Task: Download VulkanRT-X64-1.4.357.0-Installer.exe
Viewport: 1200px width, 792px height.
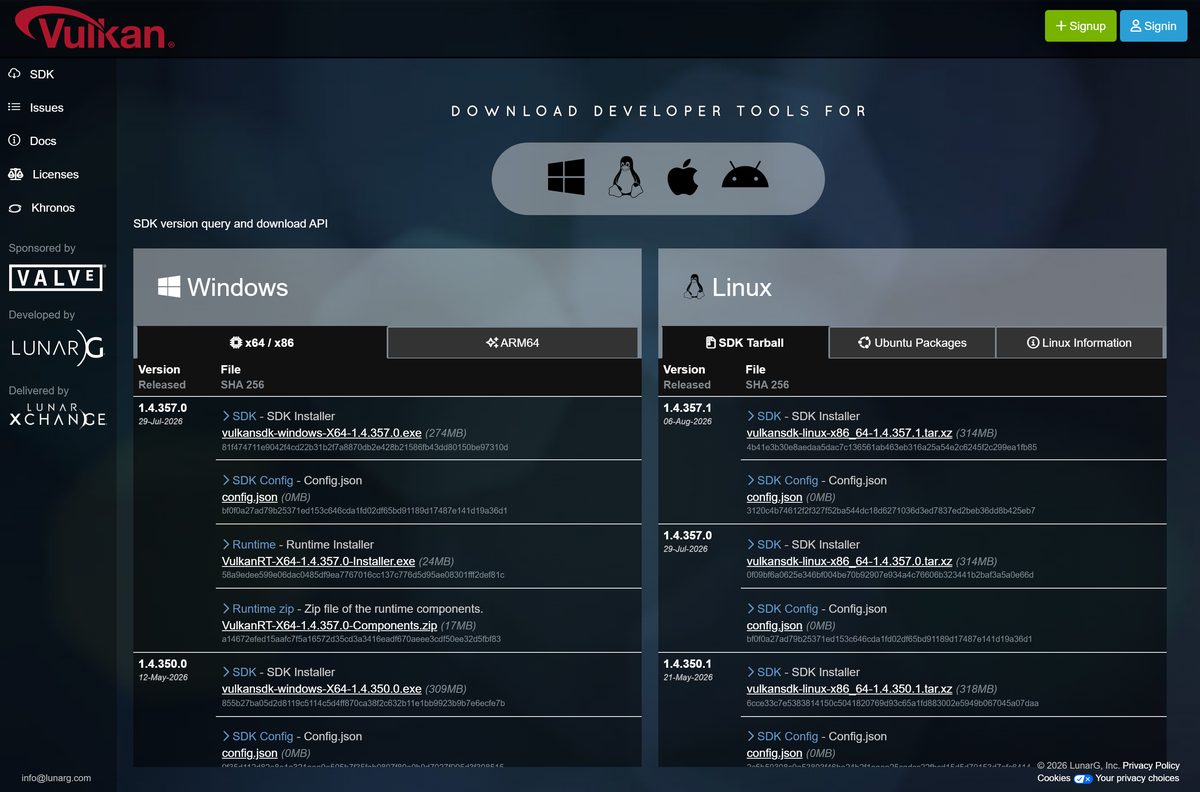Action: tap(318, 562)
